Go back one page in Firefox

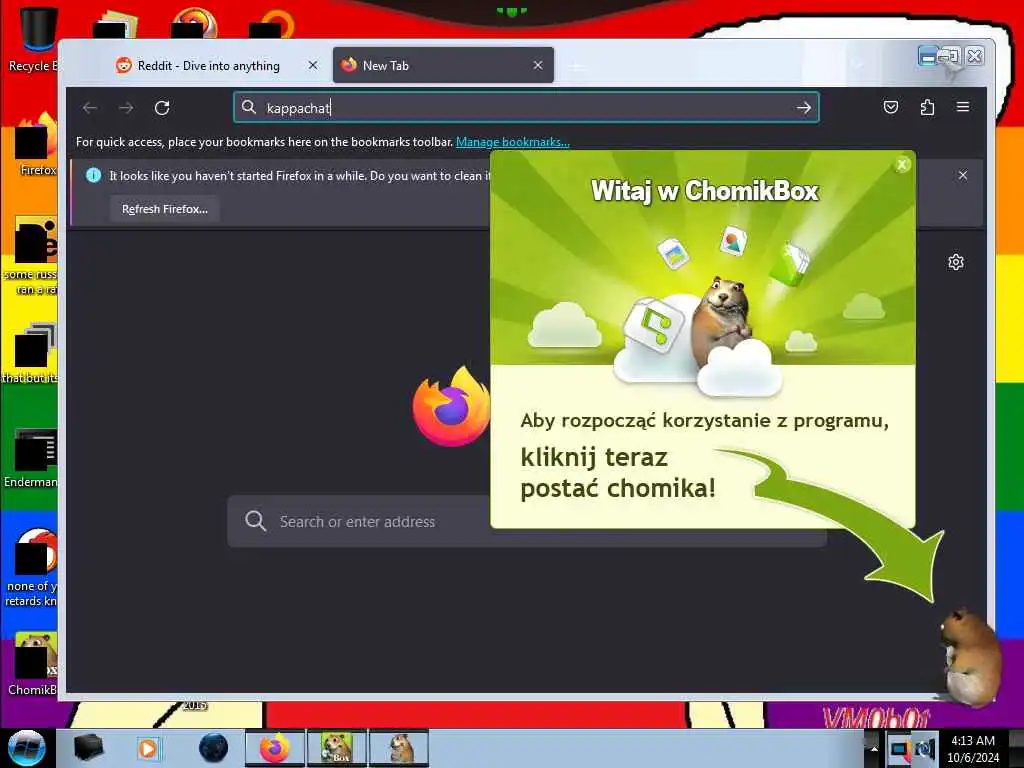(90, 108)
